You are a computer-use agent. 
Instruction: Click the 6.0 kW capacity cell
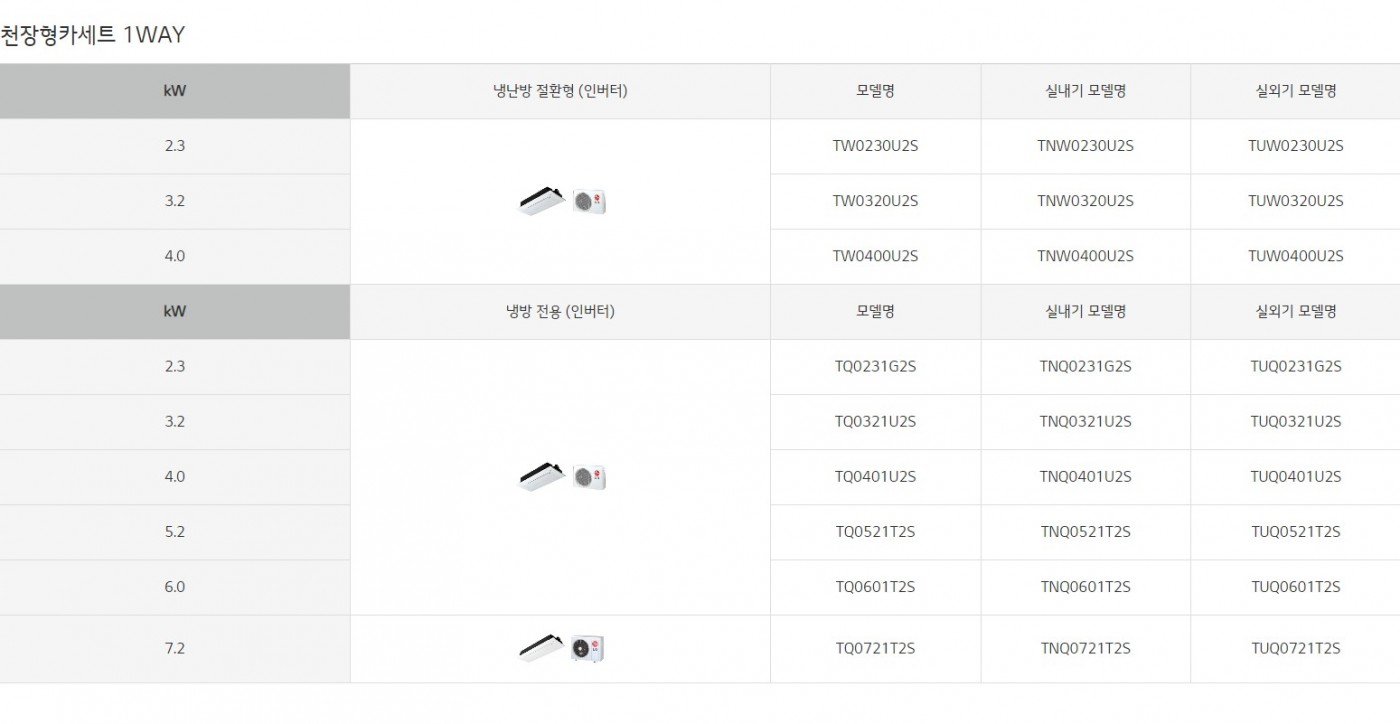[x=175, y=586]
